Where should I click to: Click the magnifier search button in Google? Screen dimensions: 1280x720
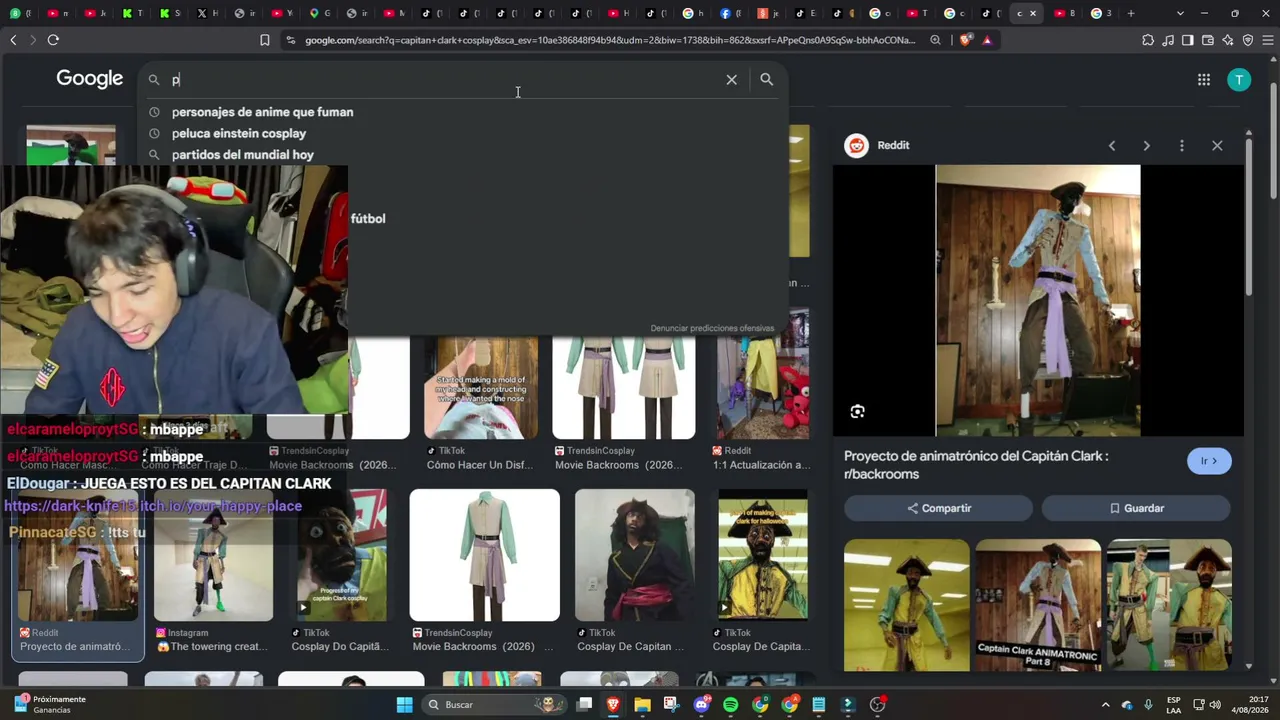click(x=766, y=80)
